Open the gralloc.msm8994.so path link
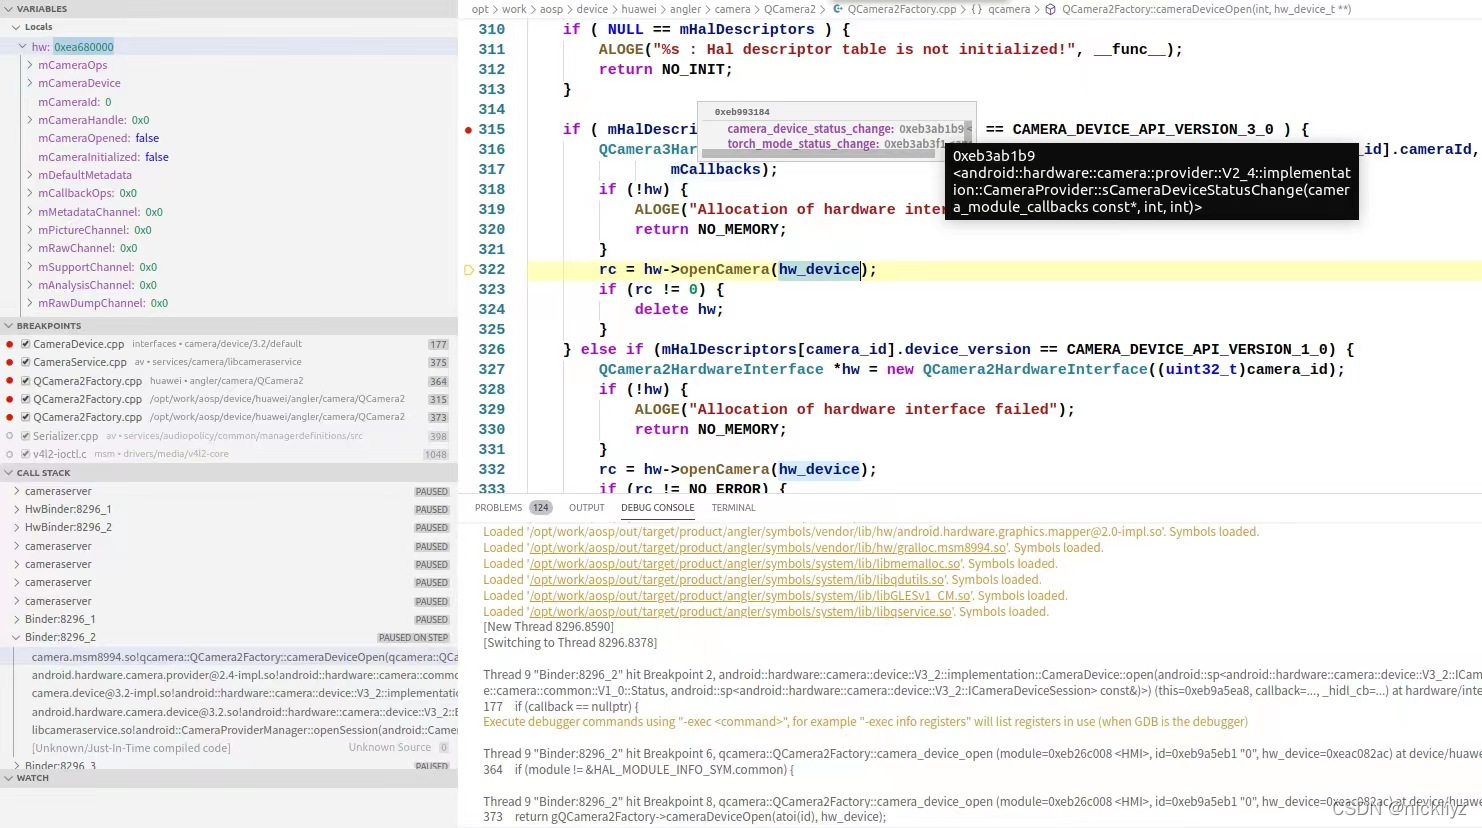This screenshot has width=1482, height=828. 766,548
